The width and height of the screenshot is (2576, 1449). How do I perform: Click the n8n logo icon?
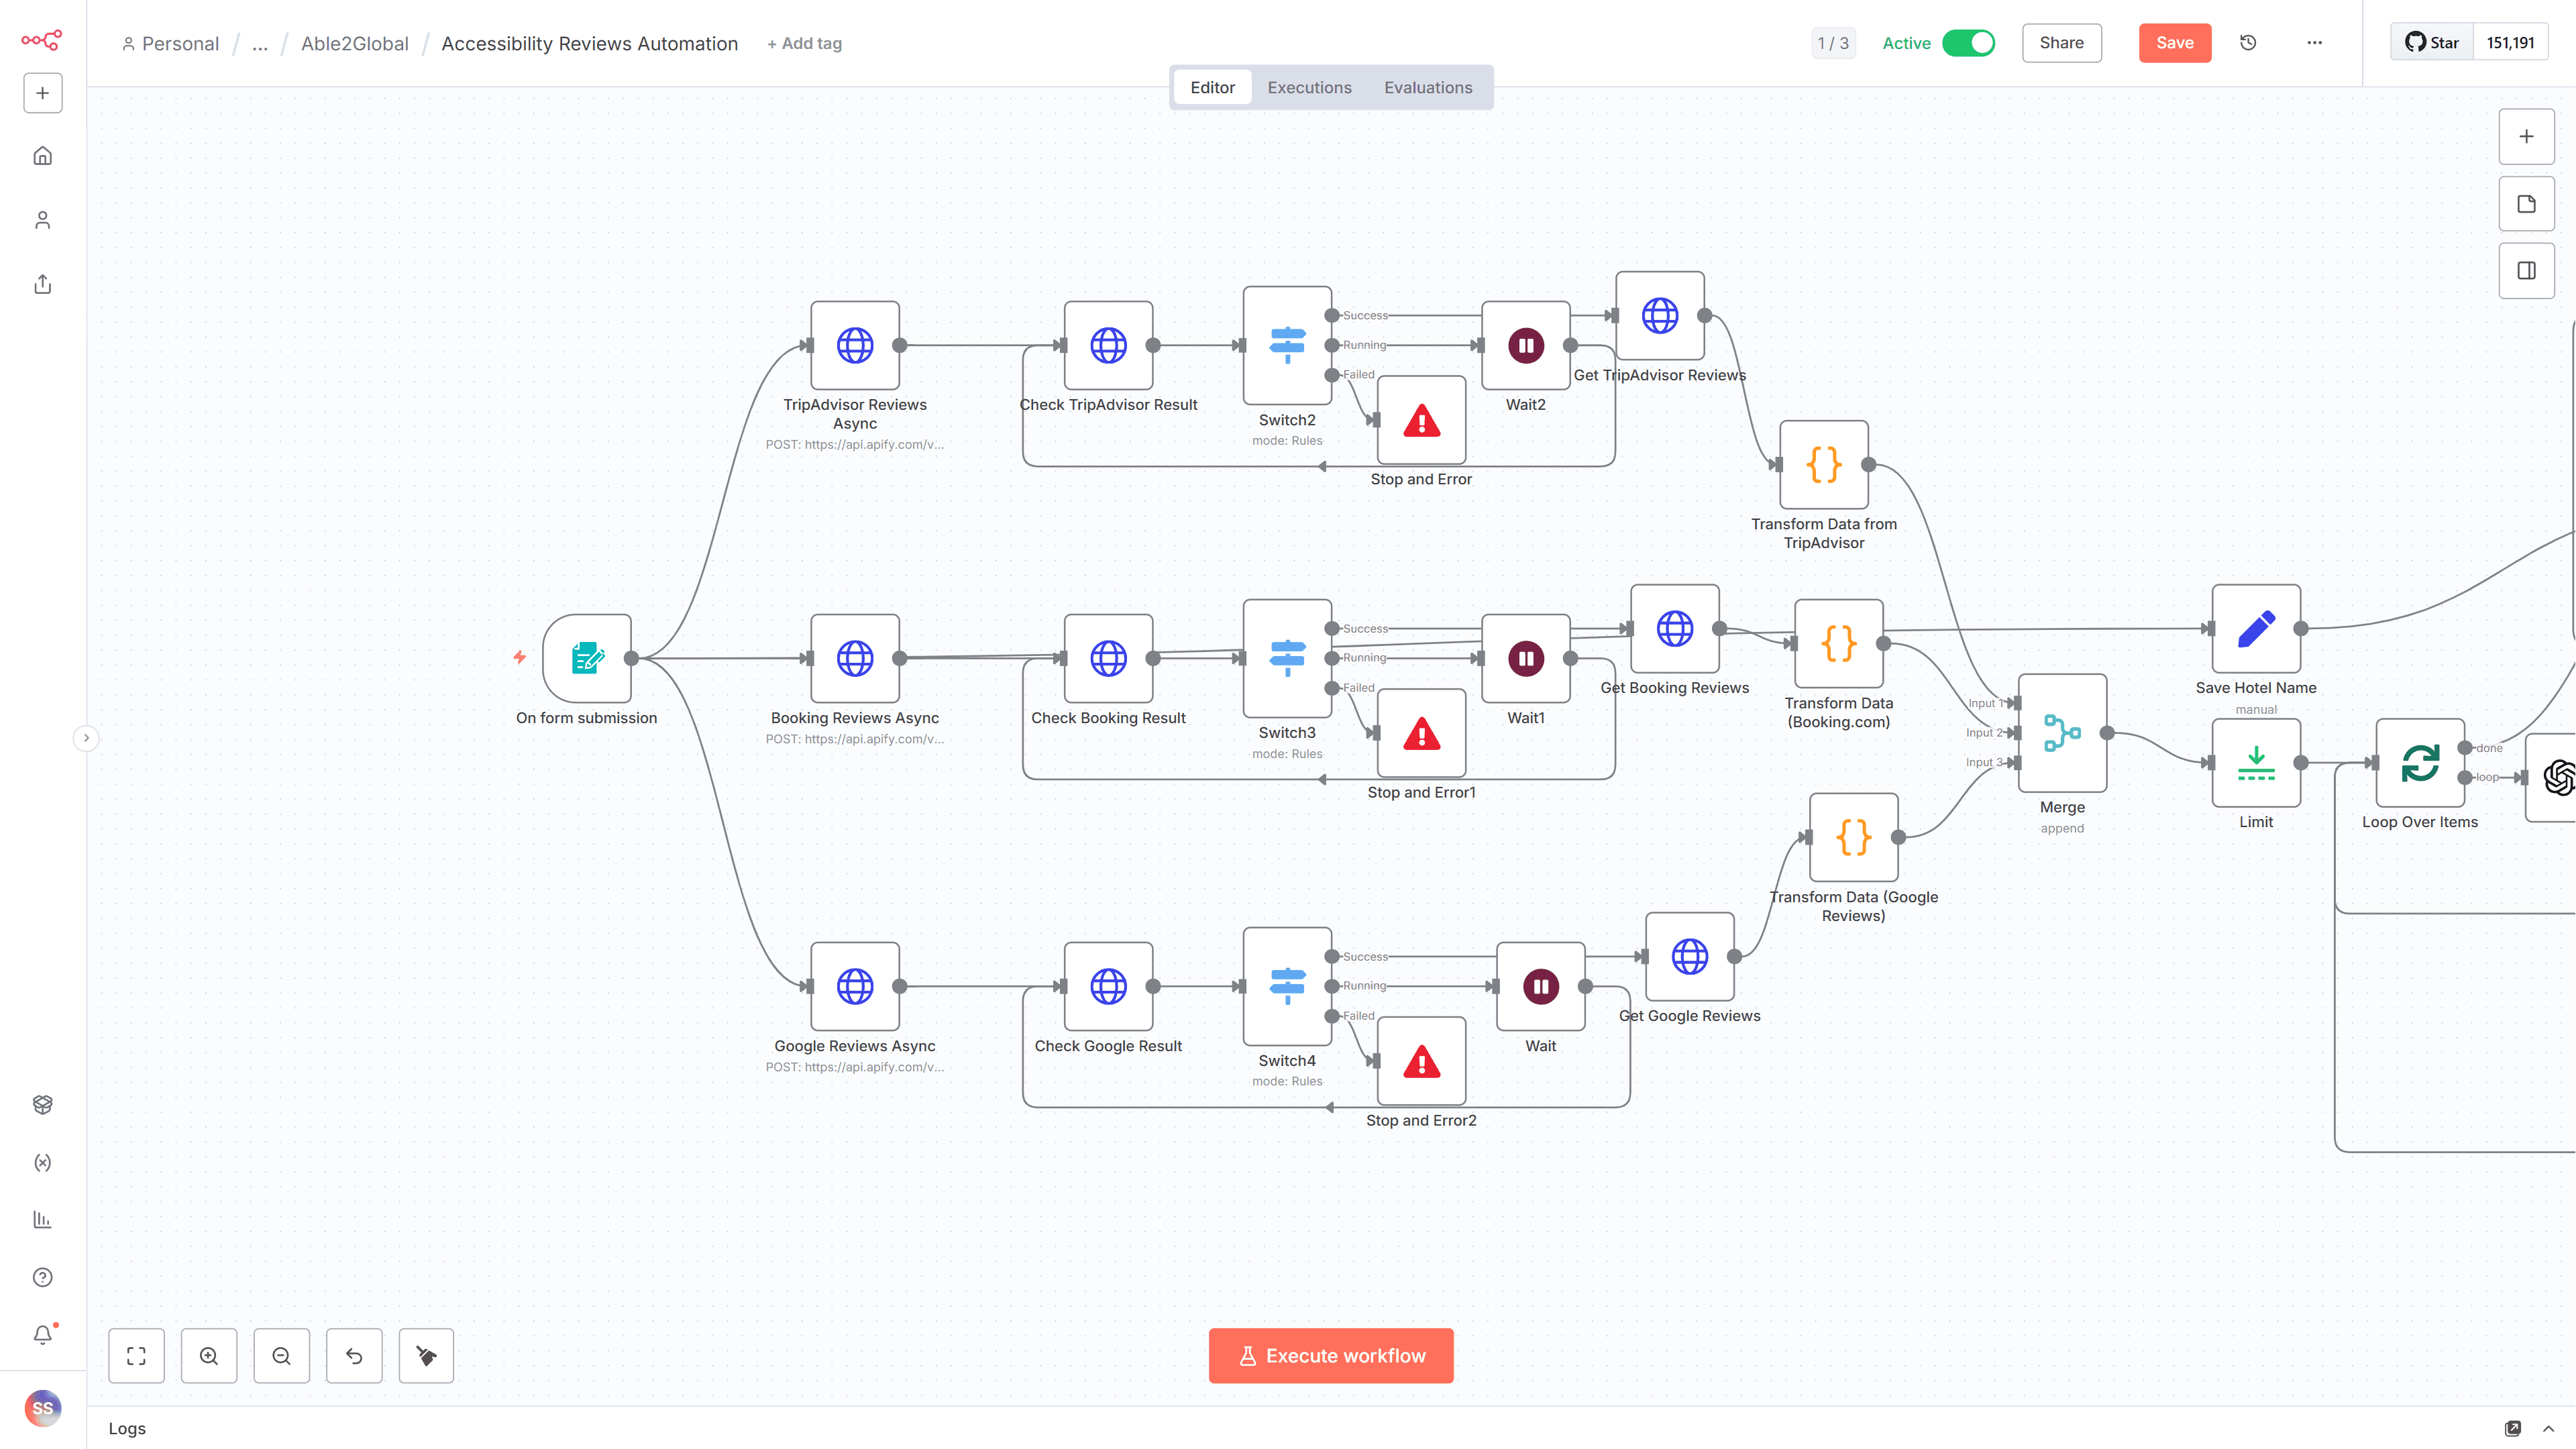click(42, 40)
